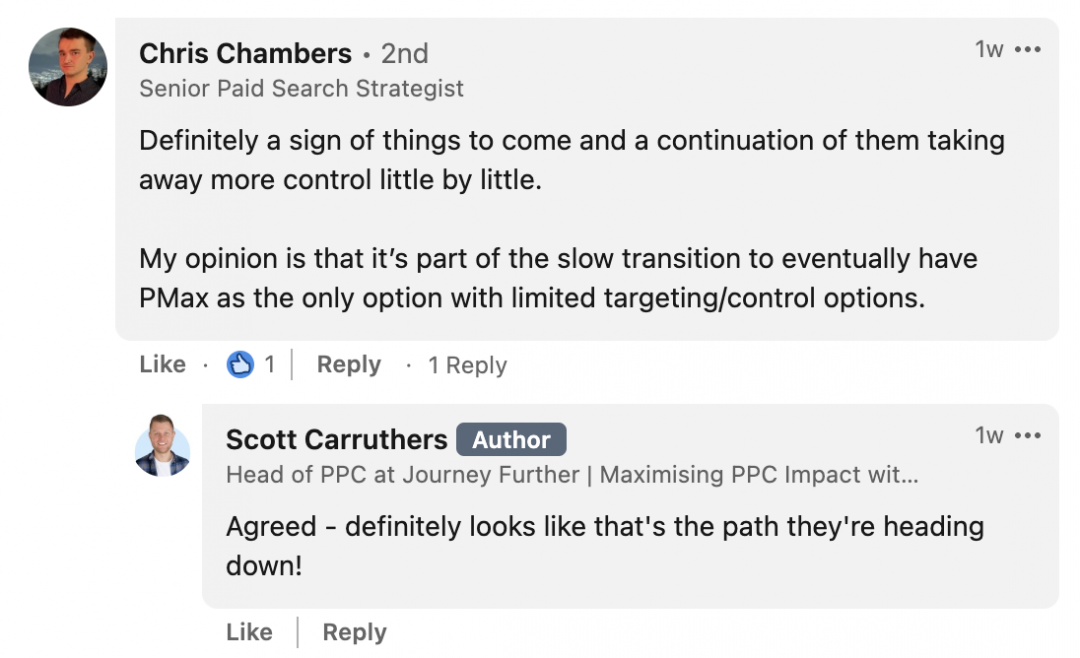Expand the "1 Reply" thread link
This screenshot has height=658, width=1080.
[x=467, y=365]
